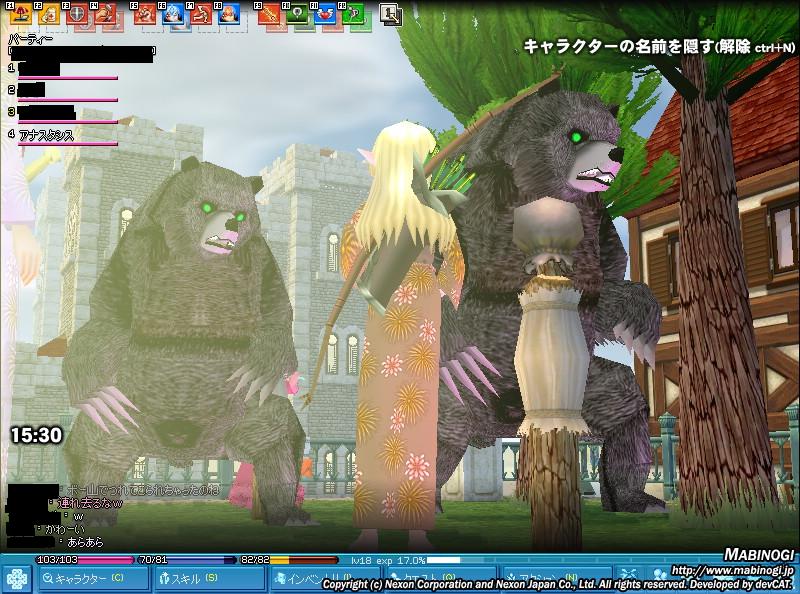Switch the hotkey bar set with the numbered icon

point(391,15)
